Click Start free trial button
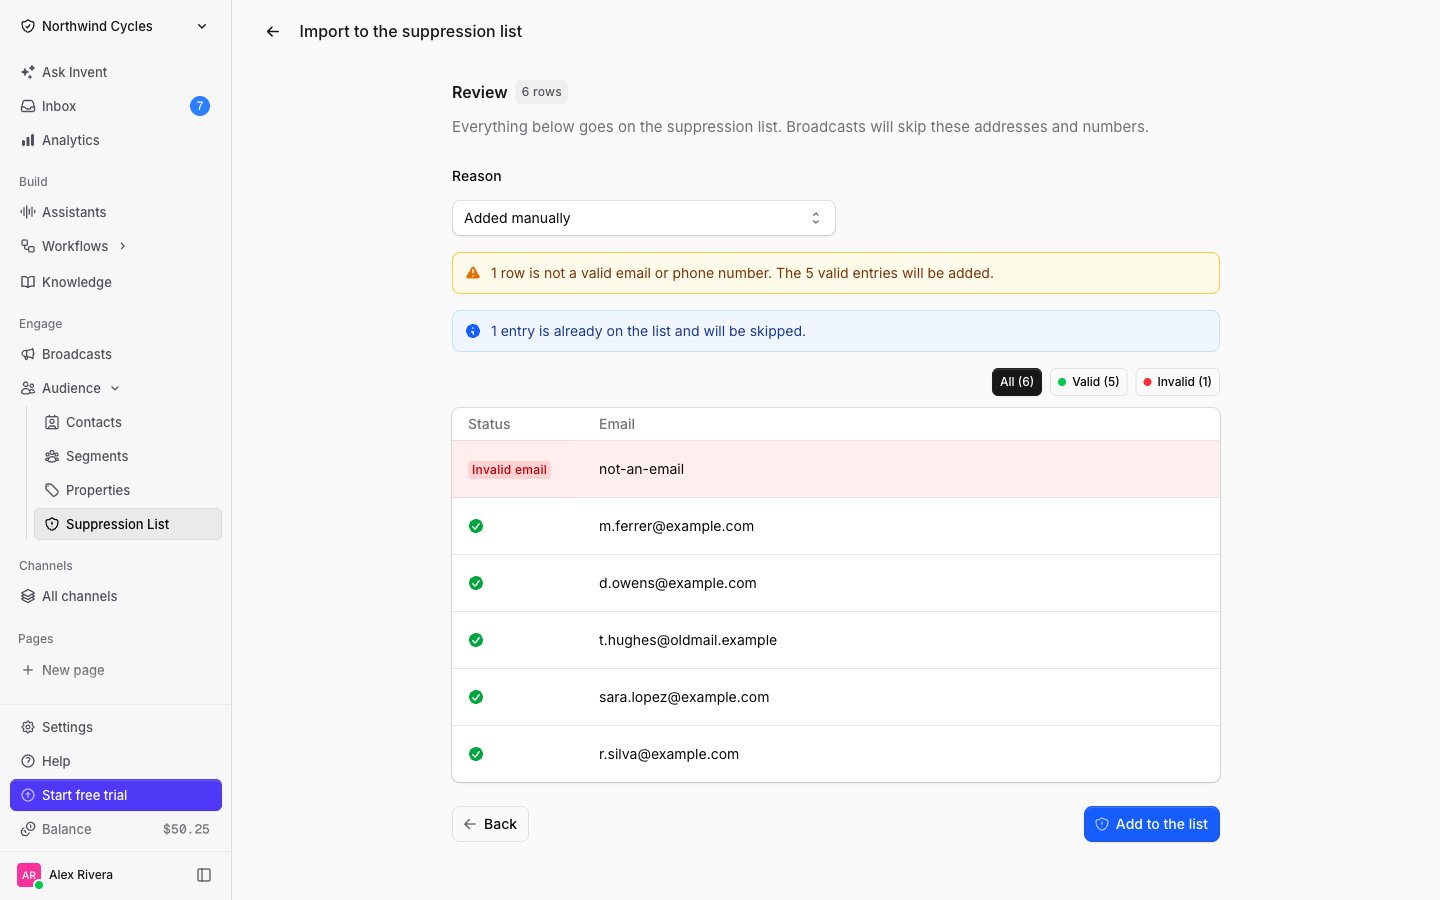Screen dimensions: 1440x900 point(116,795)
